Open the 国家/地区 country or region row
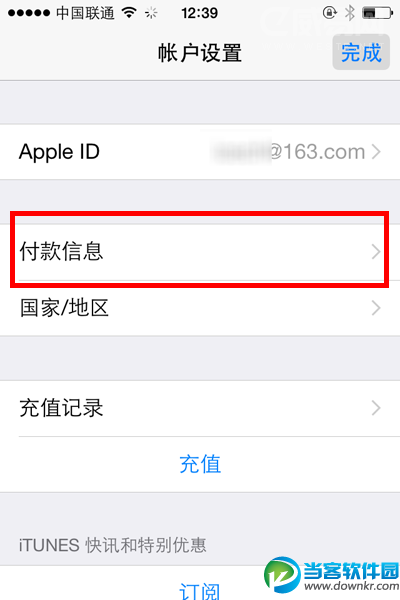 [200, 308]
